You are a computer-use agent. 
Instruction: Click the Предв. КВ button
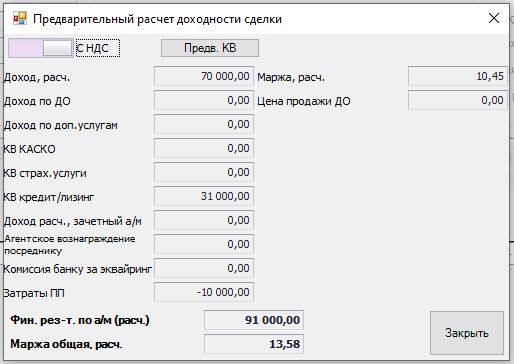click(210, 48)
